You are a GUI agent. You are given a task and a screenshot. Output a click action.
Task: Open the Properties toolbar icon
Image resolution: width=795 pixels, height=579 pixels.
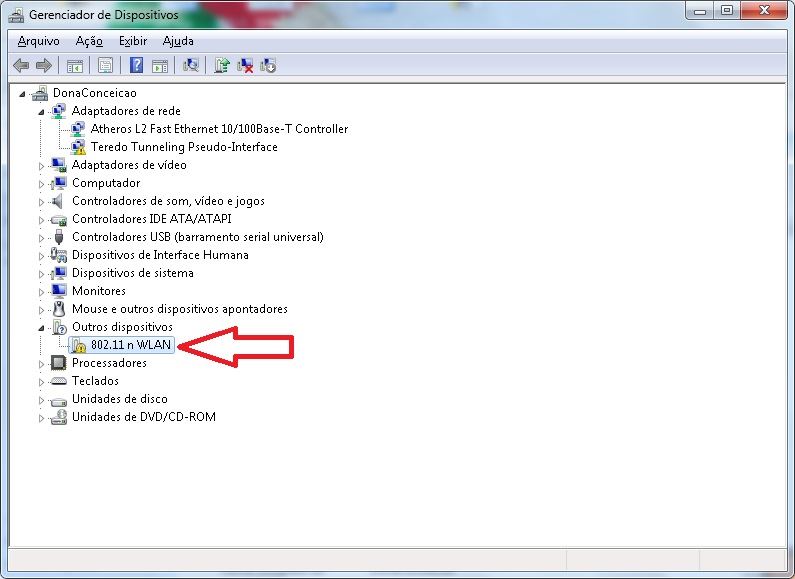[105, 65]
